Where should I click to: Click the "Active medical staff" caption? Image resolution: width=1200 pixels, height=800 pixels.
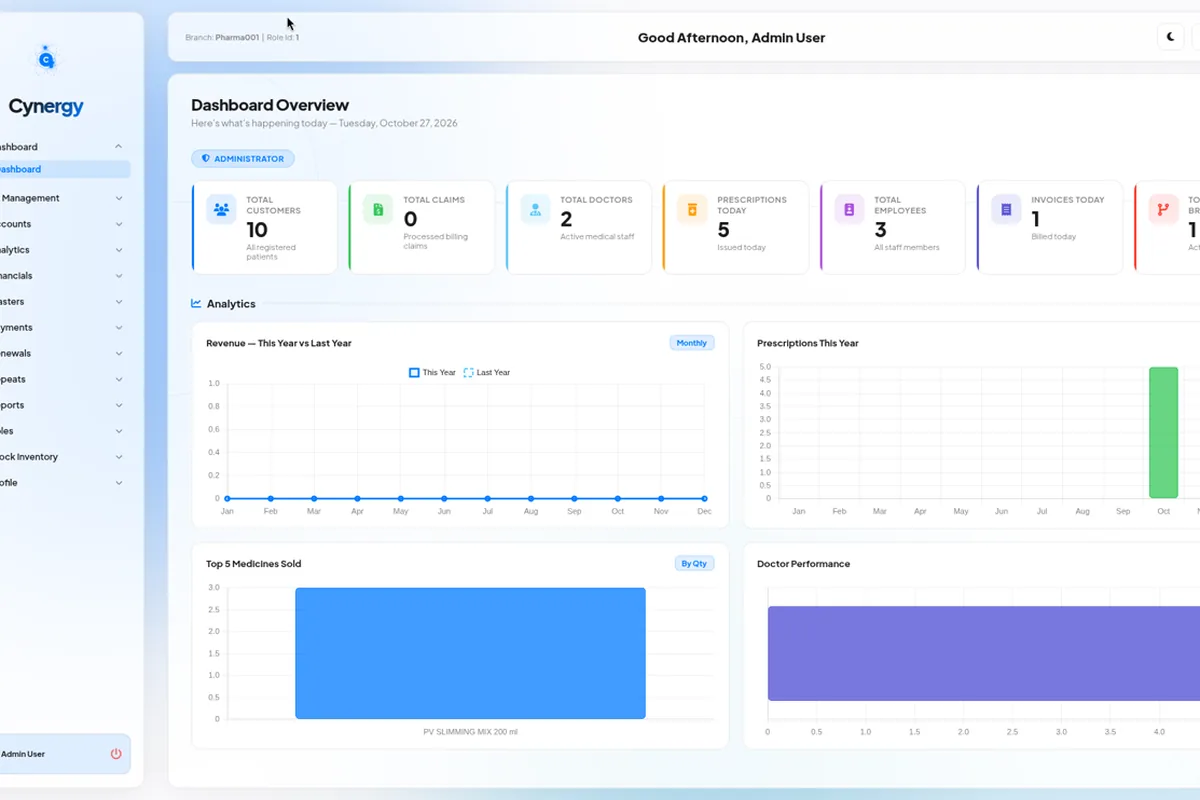tap(597, 237)
